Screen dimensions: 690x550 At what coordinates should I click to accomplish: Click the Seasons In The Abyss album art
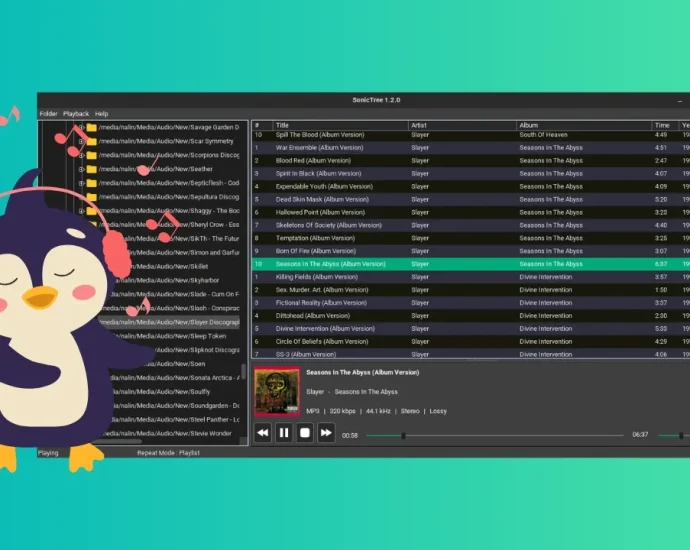[277, 391]
